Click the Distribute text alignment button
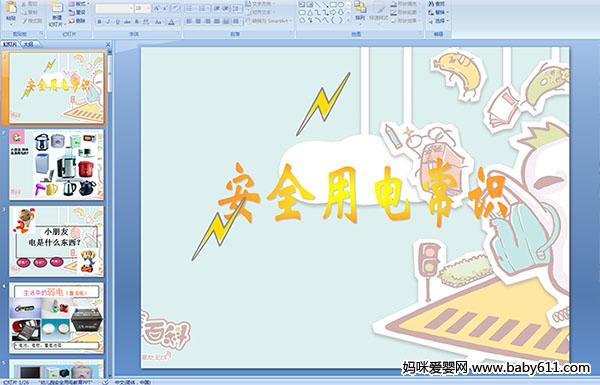This screenshot has width=600, height=385. click(226, 21)
